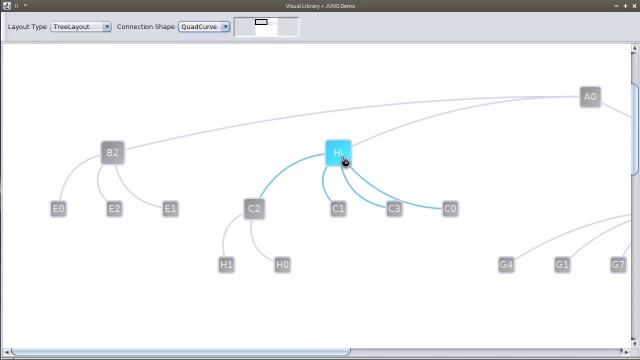
Task: Select the C3 node
Action: 394,209
